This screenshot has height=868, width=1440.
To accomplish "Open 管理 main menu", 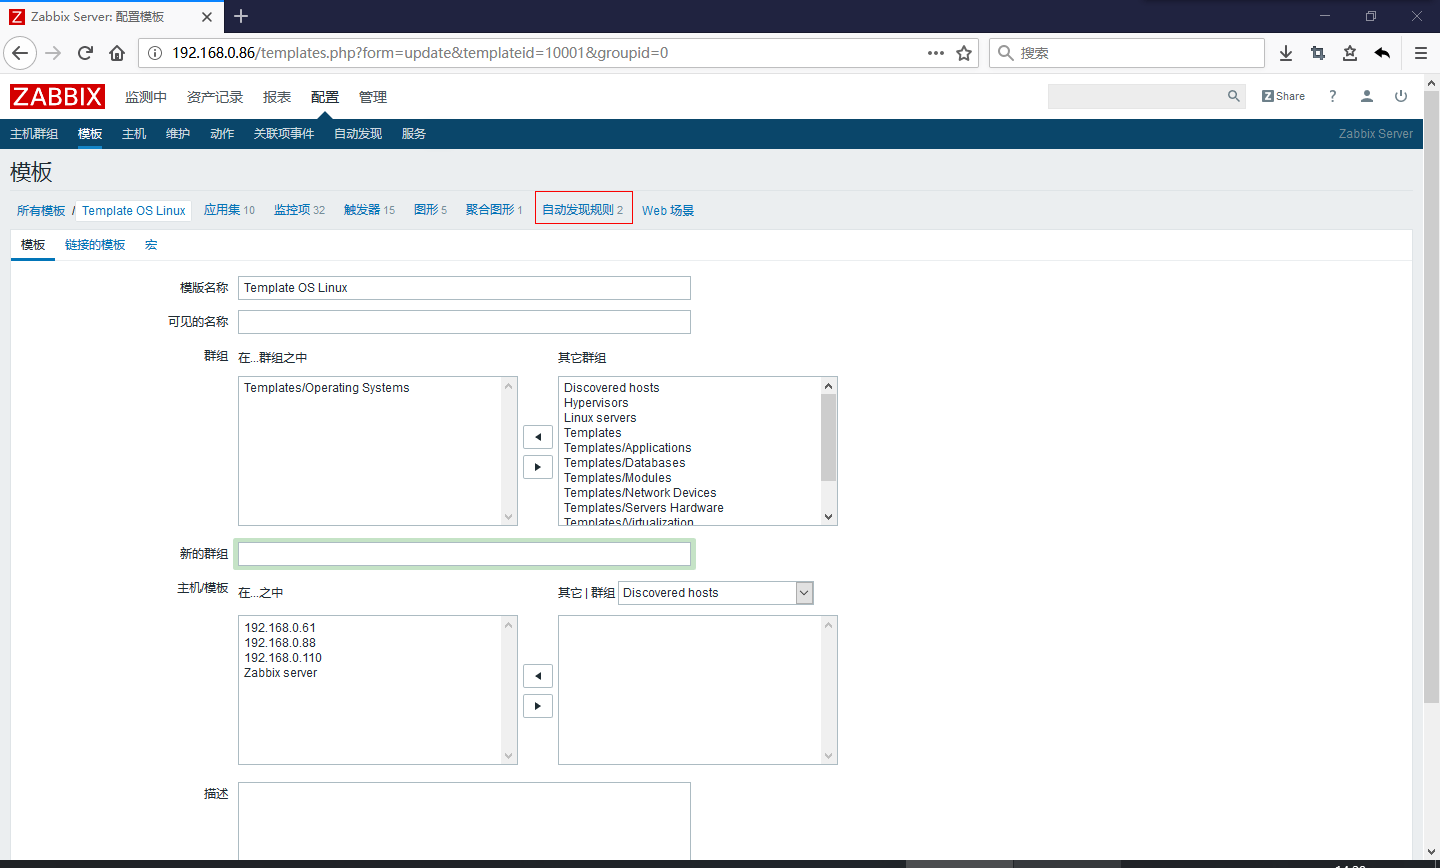I will tap(373, 97).
